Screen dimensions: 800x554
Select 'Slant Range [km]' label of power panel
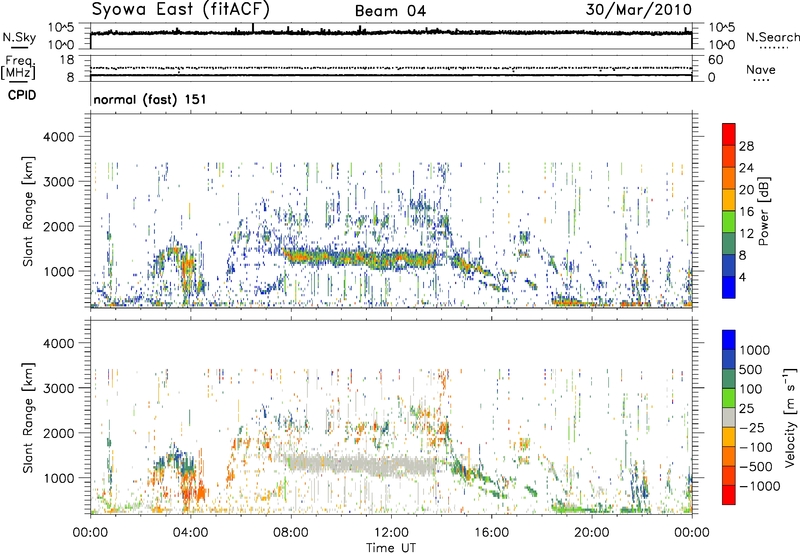click(29, 211)
